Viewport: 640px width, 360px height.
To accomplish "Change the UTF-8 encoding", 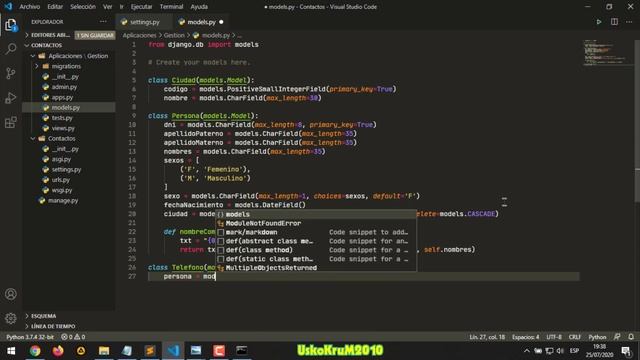I will [x=554, y=337].
